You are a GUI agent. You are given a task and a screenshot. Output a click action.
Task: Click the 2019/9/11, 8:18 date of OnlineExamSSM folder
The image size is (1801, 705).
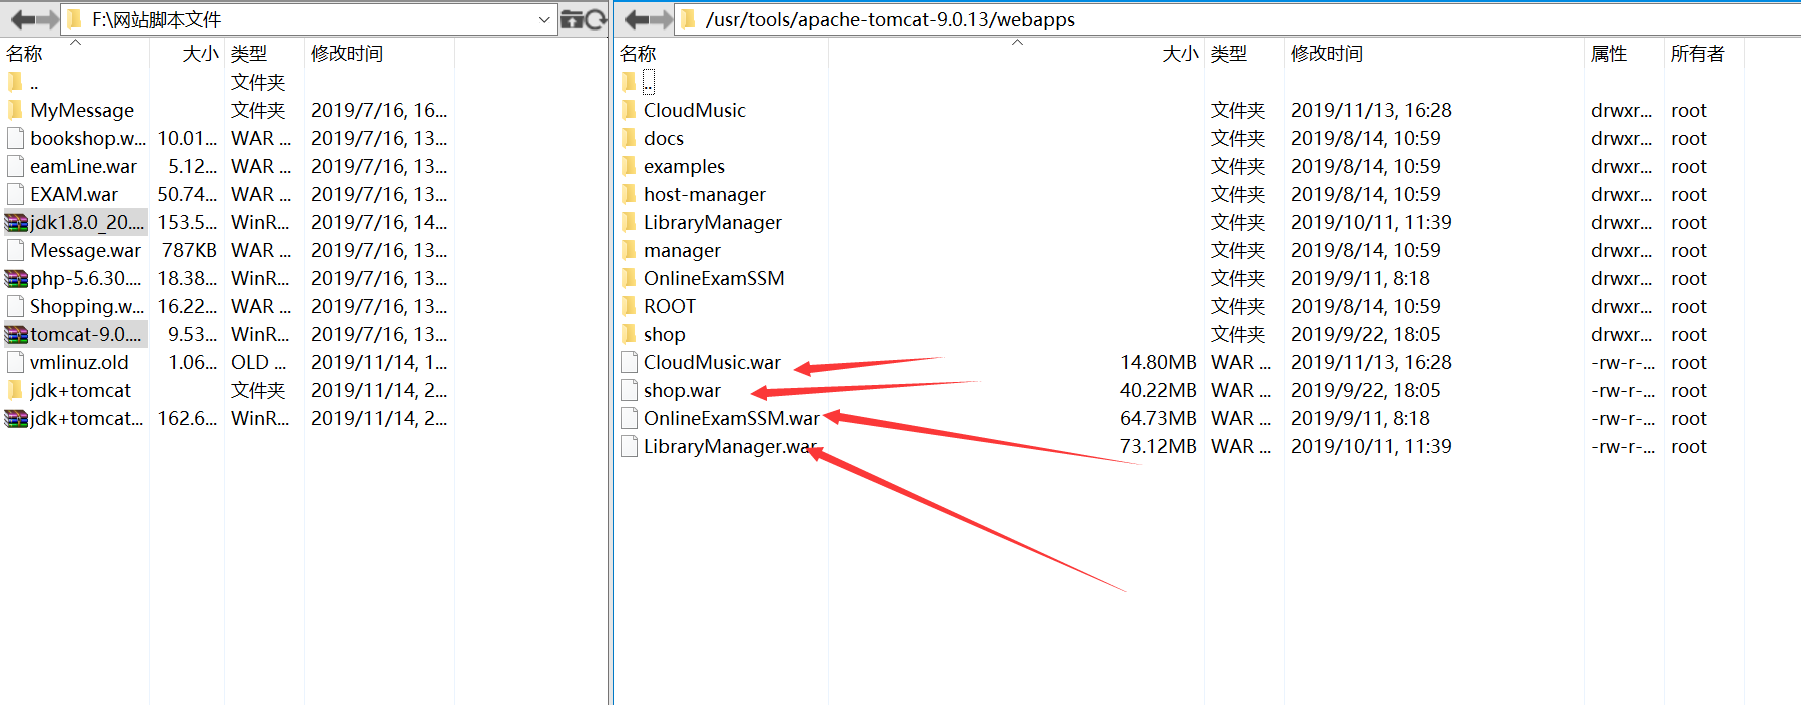1360,278
